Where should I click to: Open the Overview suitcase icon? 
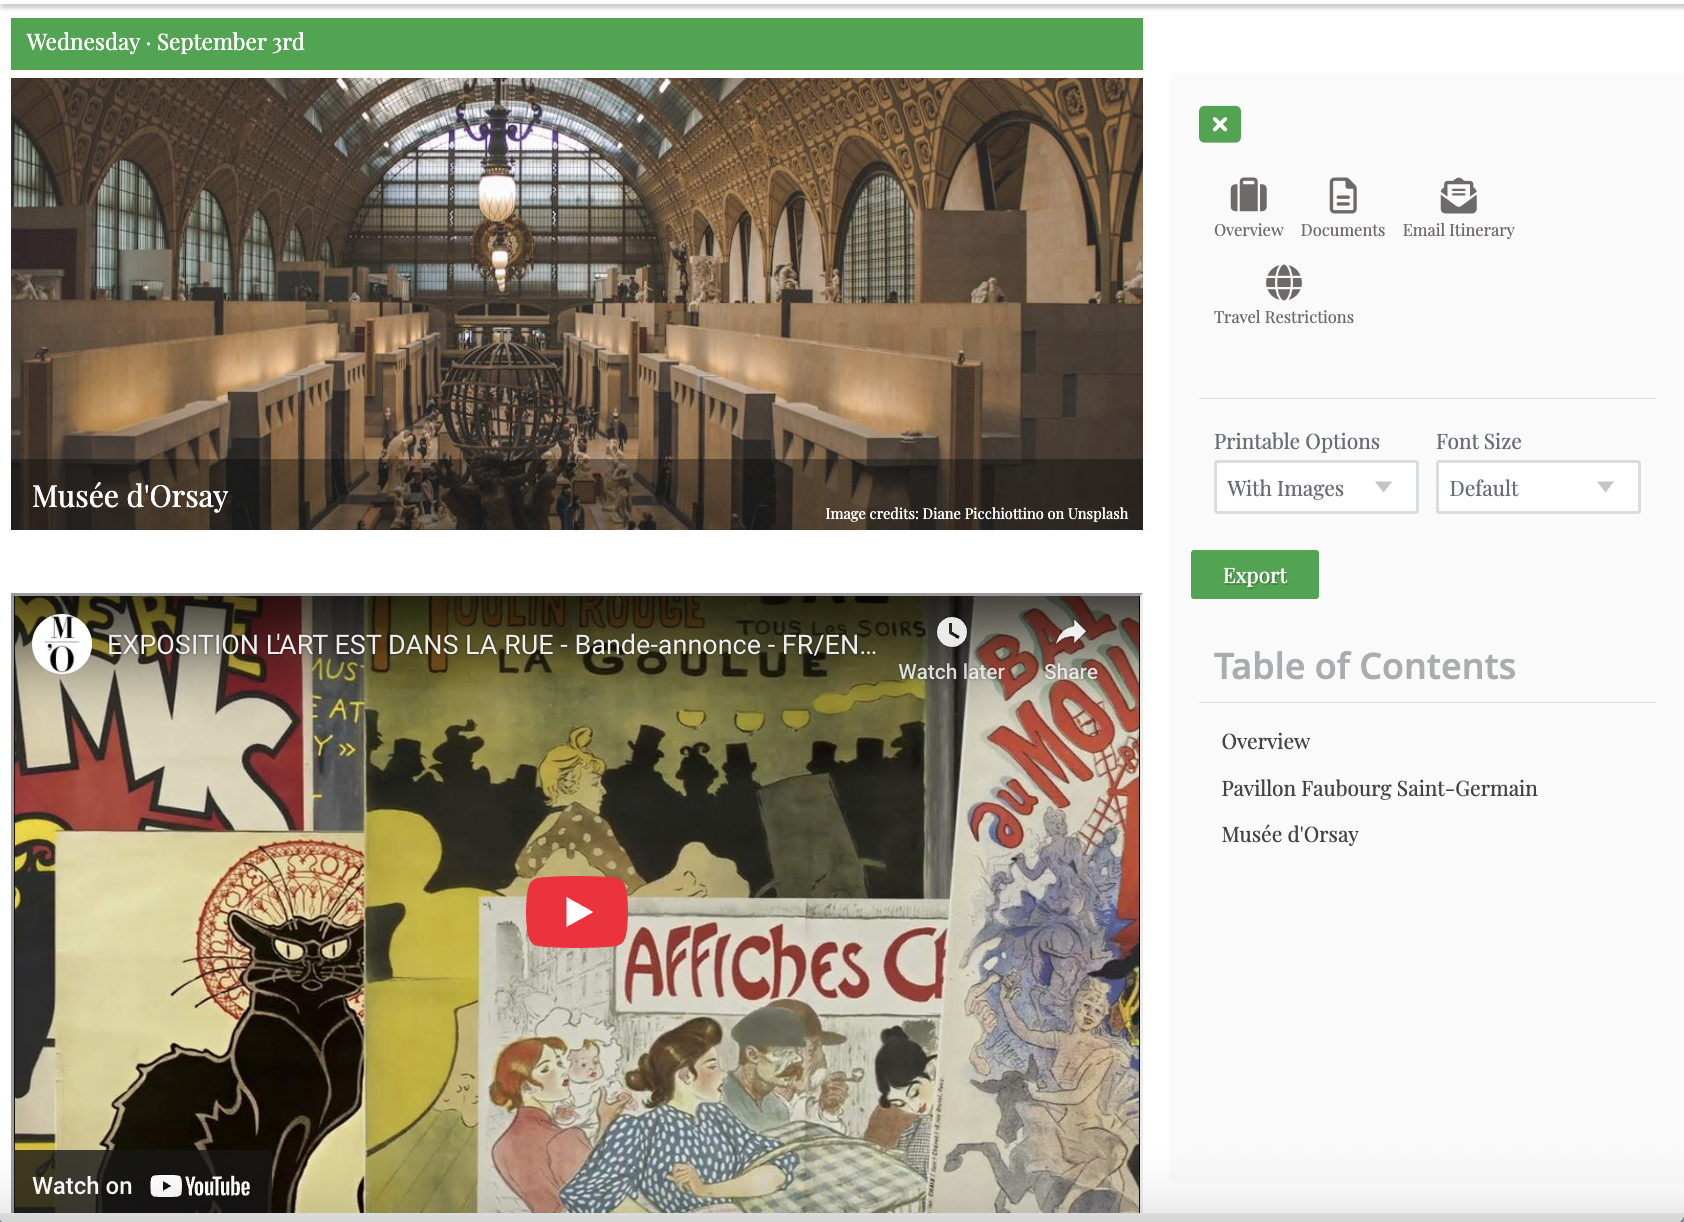pos(1248,195)
